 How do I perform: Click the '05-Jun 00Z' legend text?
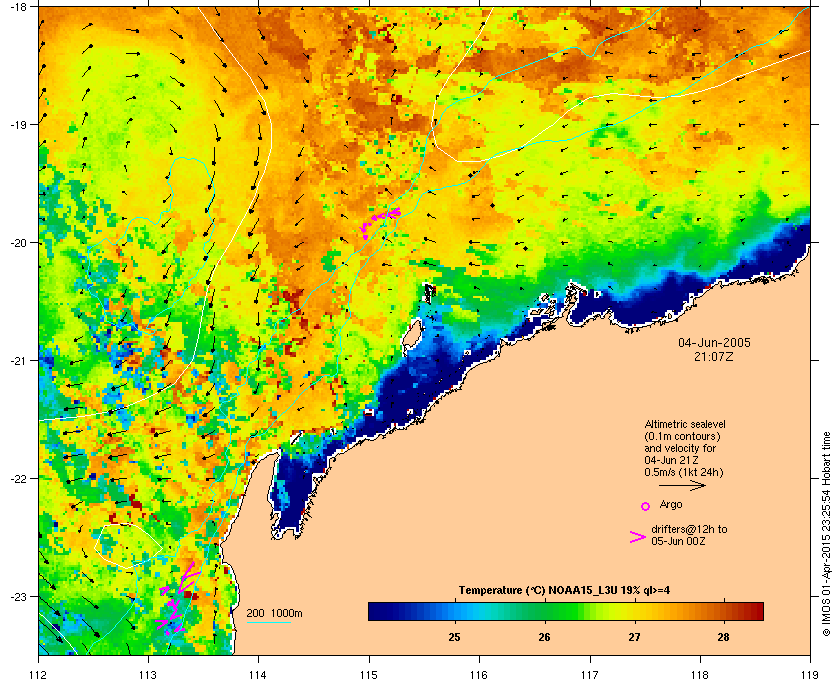pyautogui.click(x=678, y=541)
